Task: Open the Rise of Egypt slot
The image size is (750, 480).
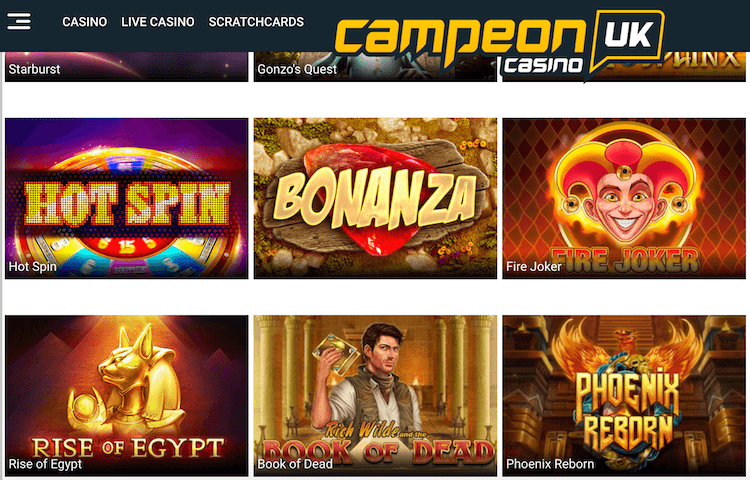Action: click(127, 395)
